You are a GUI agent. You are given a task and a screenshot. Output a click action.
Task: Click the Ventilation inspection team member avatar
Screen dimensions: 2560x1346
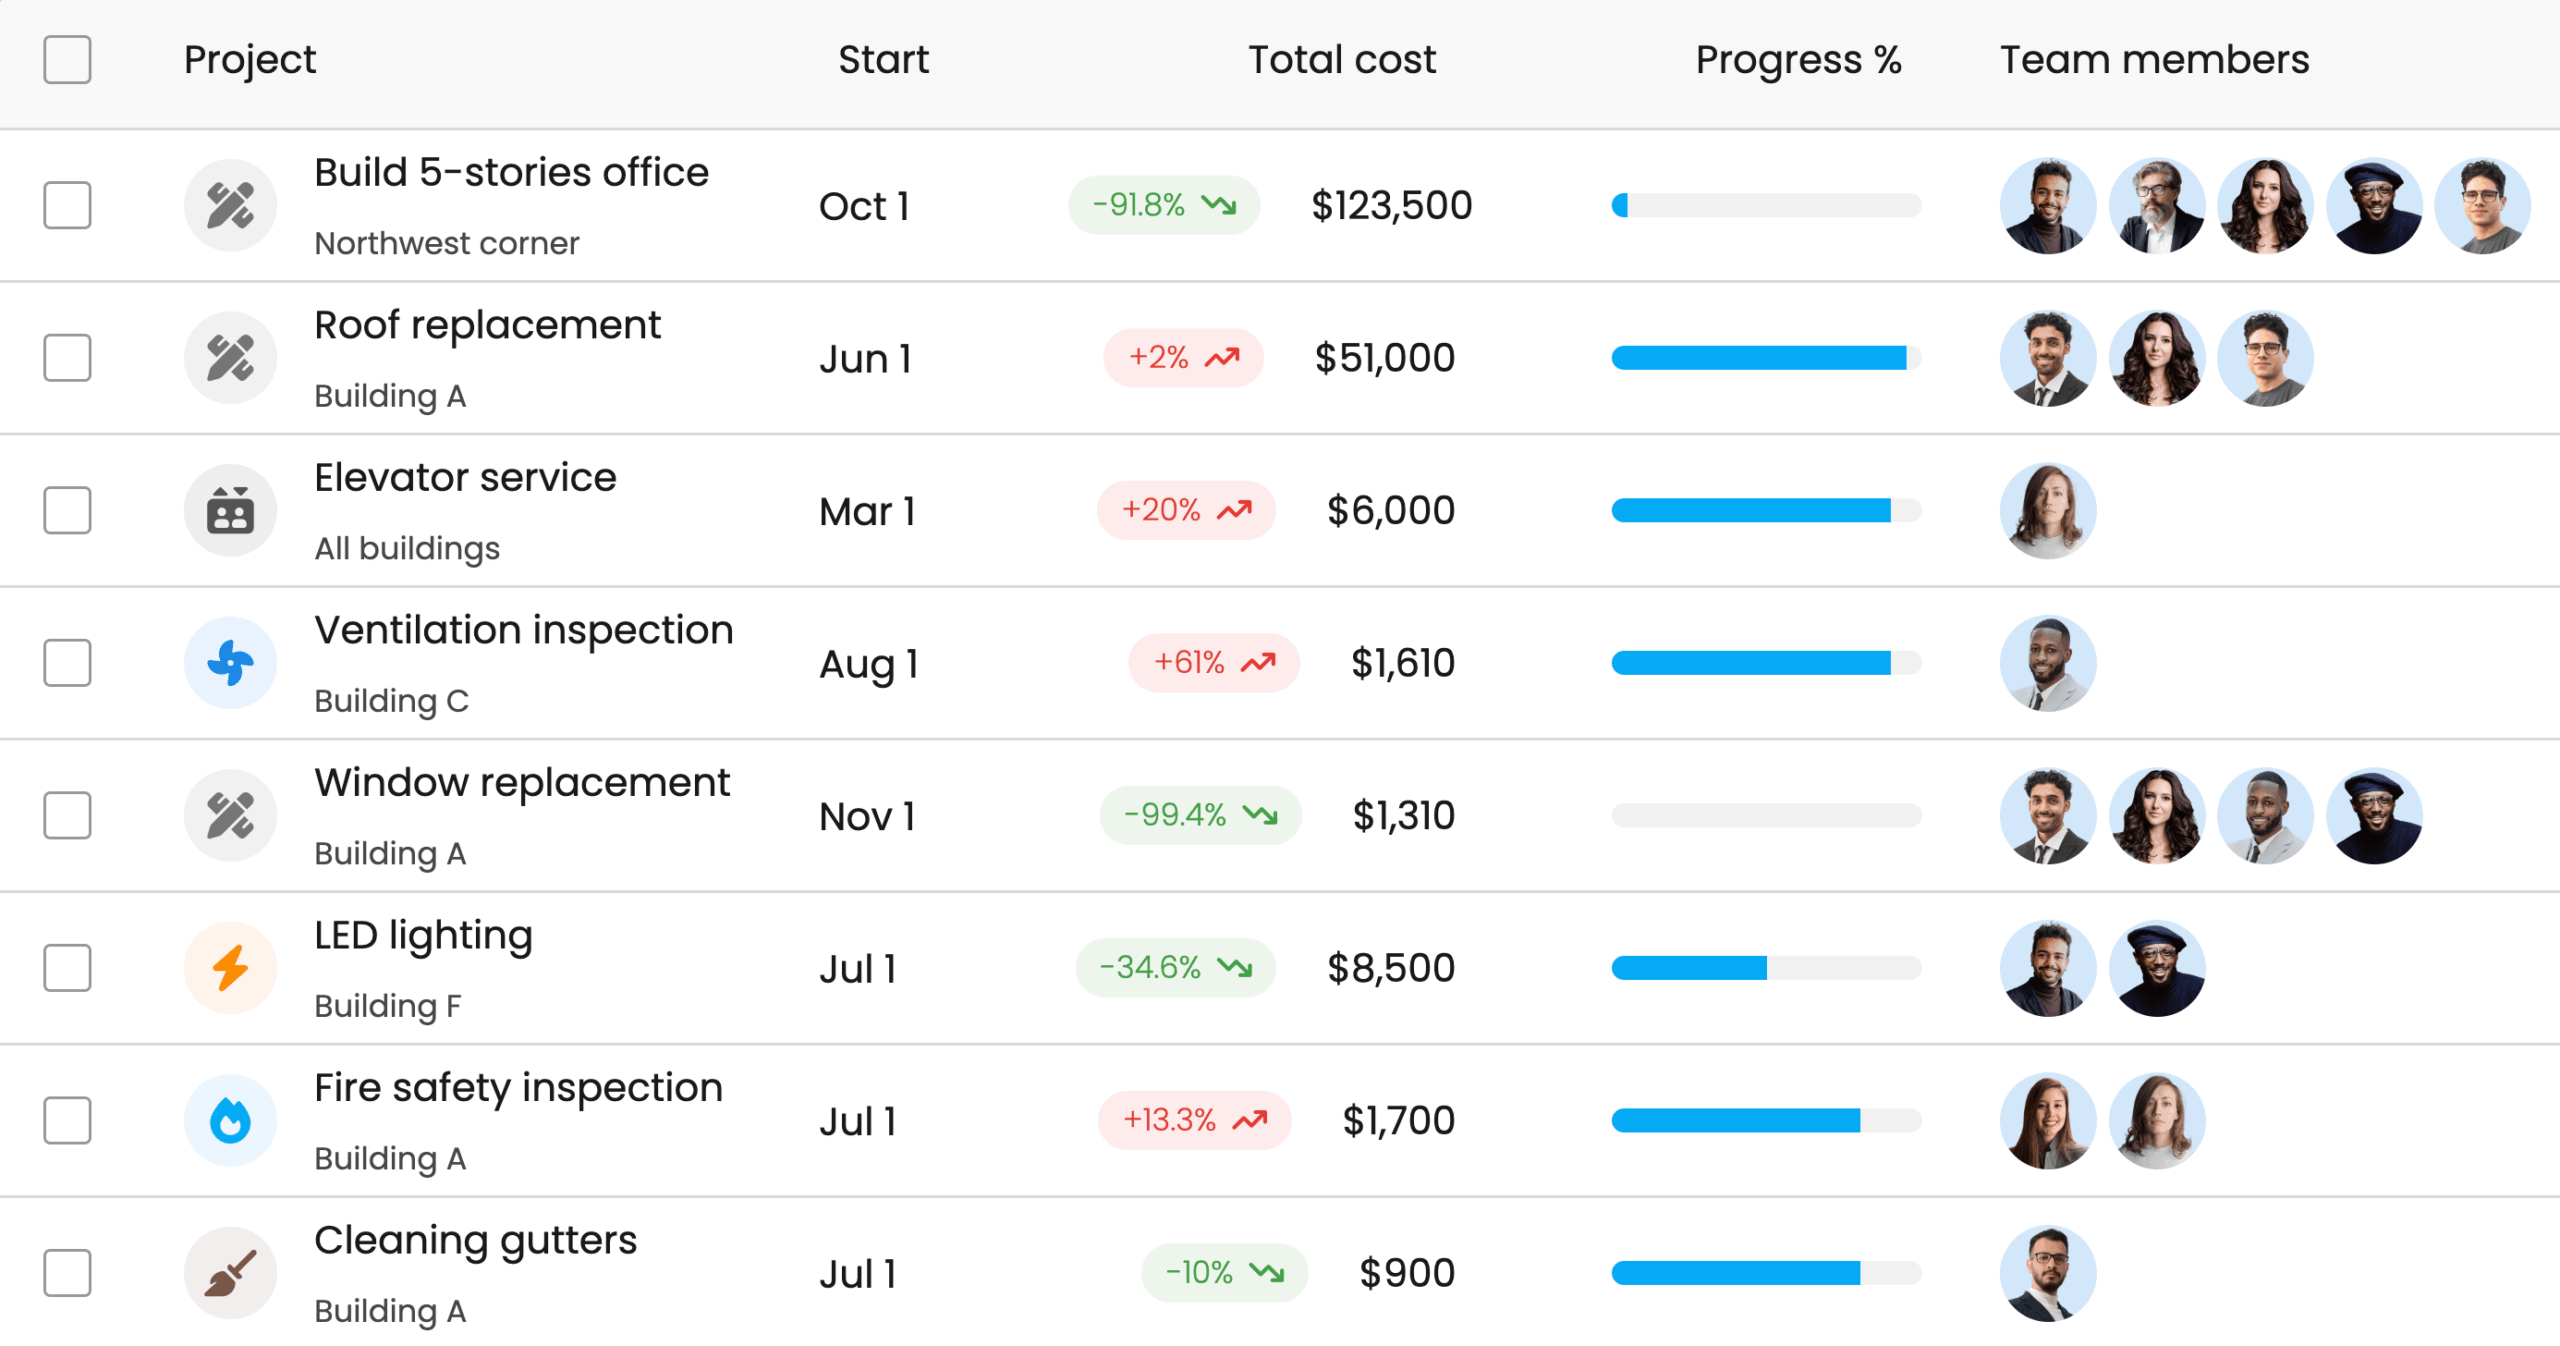pos(2047,663)
